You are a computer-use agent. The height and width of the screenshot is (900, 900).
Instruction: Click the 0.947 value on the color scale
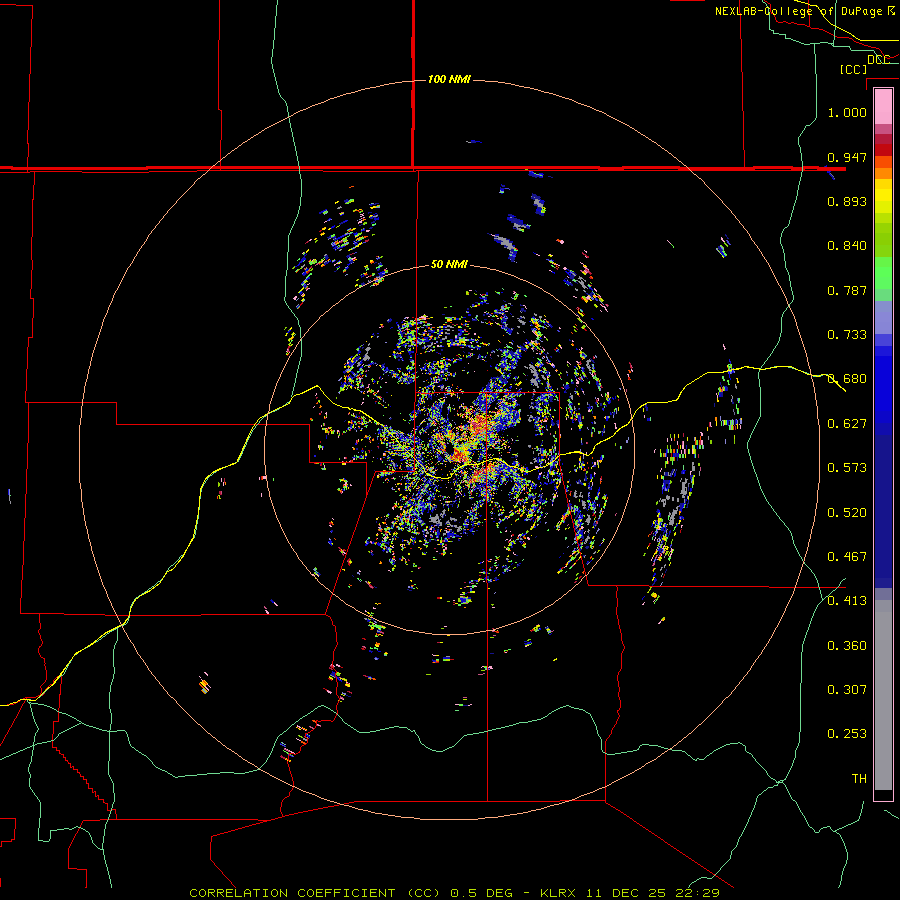(847, 157)
